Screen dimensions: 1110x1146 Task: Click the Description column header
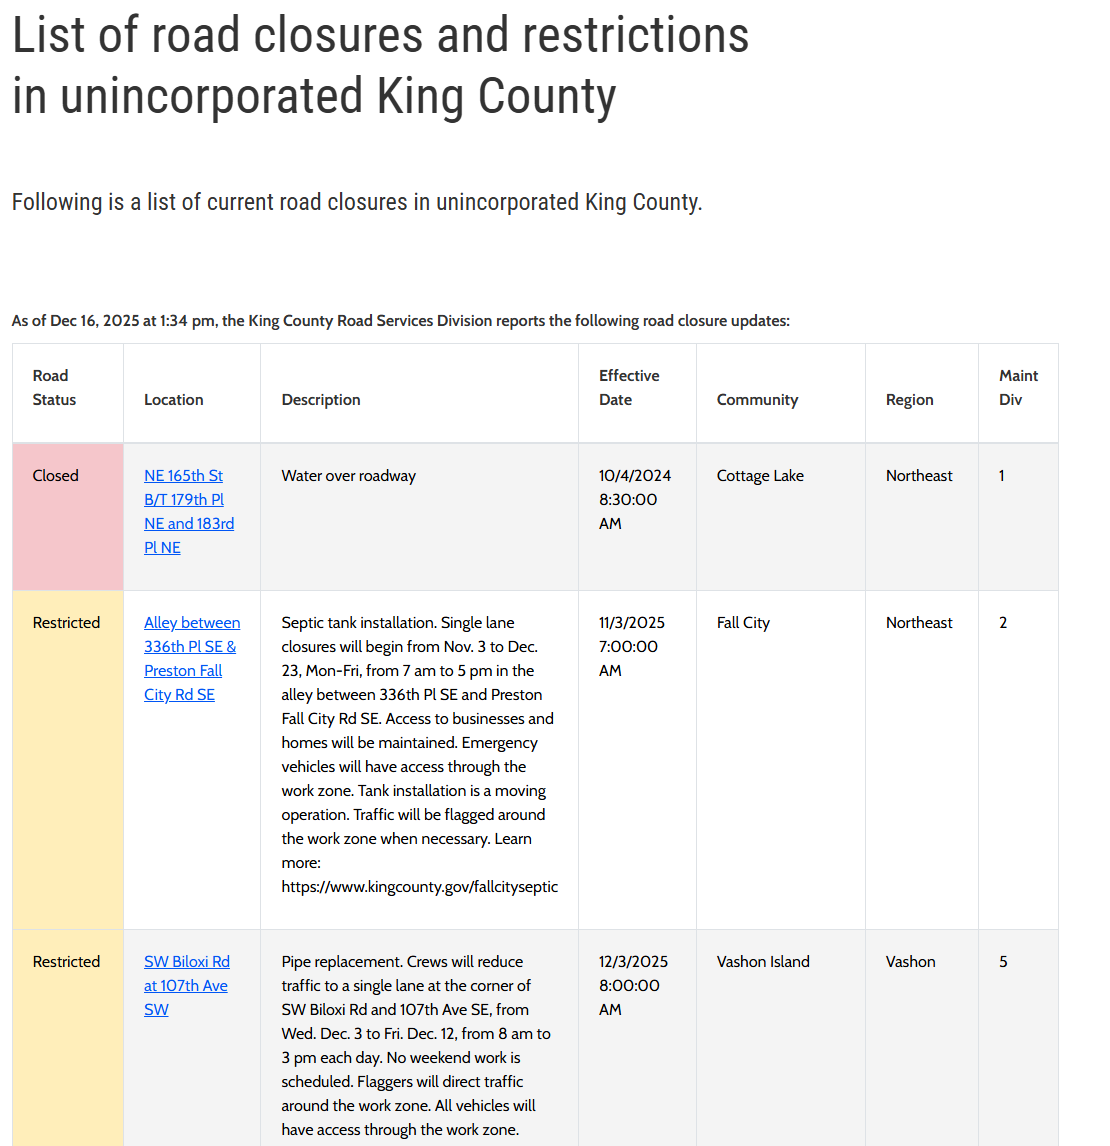pyautogui.click(x=320, y=399)
